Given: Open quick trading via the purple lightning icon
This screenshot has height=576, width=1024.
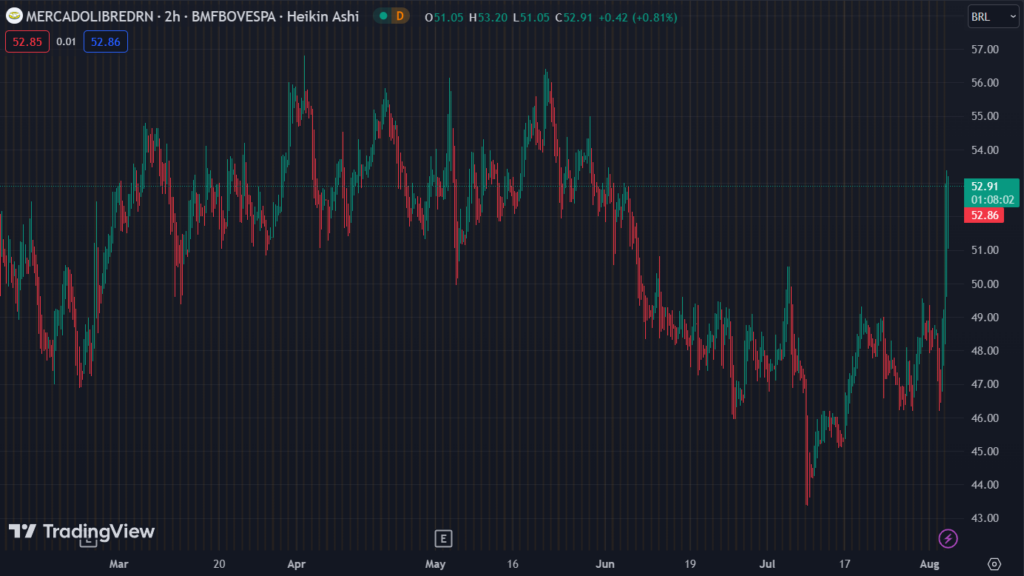Looking at the screenshot, I should [x=948, y=539].
